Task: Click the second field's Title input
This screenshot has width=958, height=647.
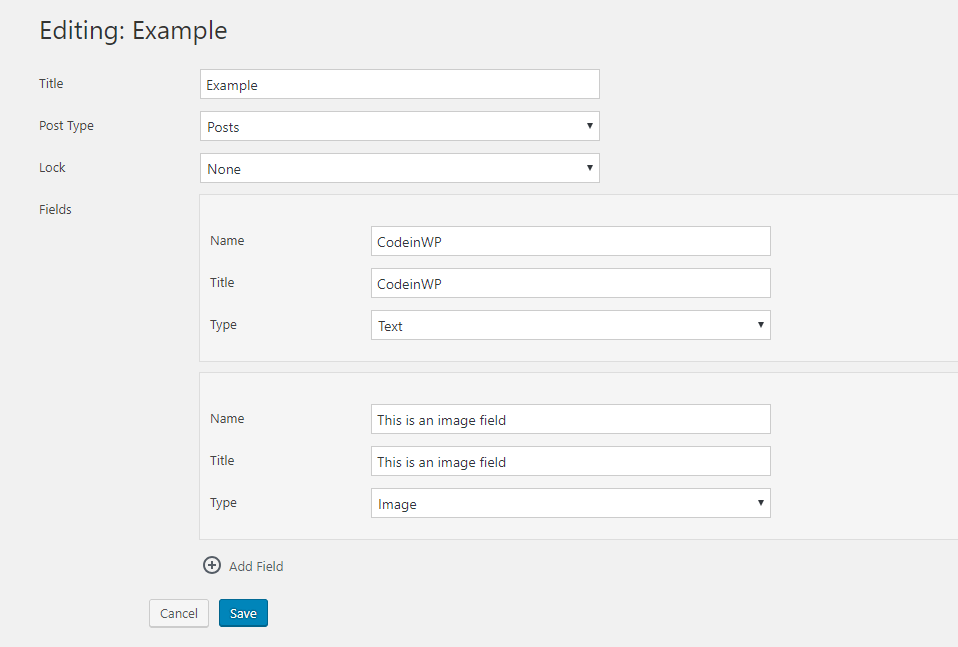Action: (x=571, y=461)
